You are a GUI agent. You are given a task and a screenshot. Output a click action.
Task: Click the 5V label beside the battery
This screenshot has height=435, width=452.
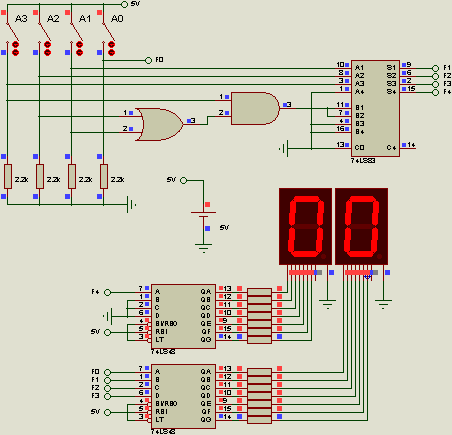(x=224, y=228)
